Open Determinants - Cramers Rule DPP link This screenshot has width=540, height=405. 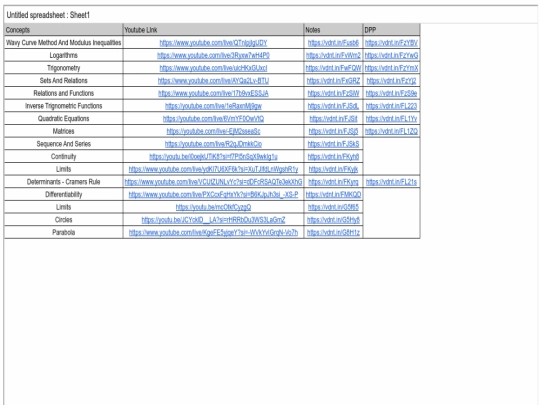click(x=391, y=182)
